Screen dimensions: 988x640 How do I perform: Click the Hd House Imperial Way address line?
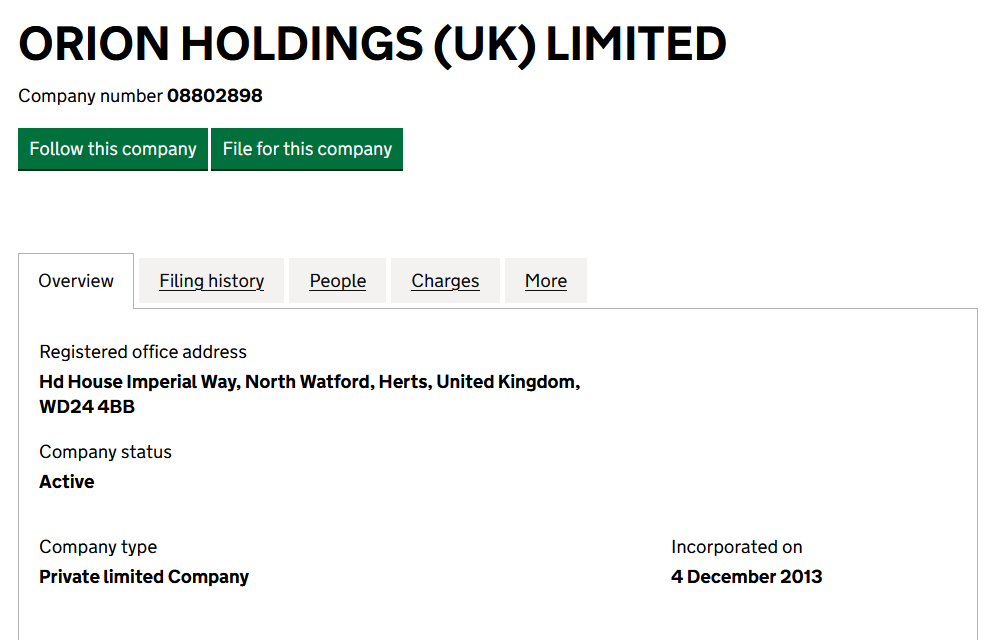(138, 382)
